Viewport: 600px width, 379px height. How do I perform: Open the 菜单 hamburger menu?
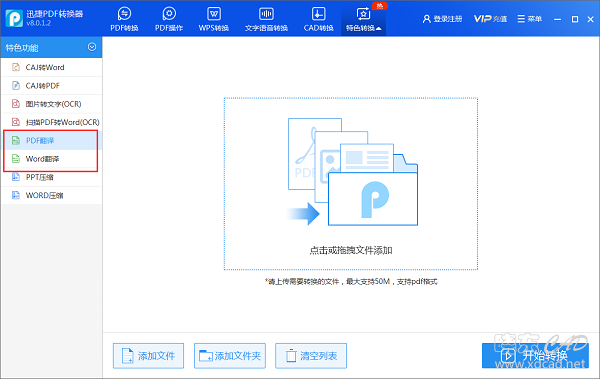coord(530,19)
